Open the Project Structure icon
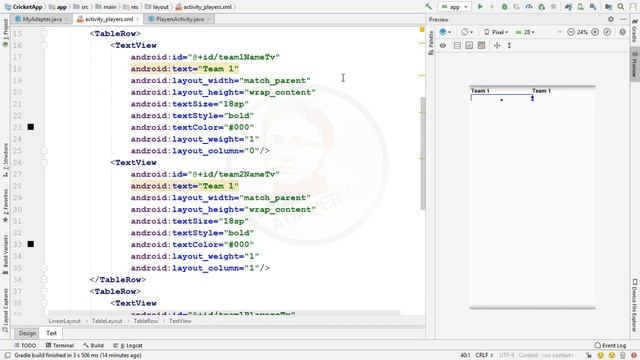 tap(608, 7)
